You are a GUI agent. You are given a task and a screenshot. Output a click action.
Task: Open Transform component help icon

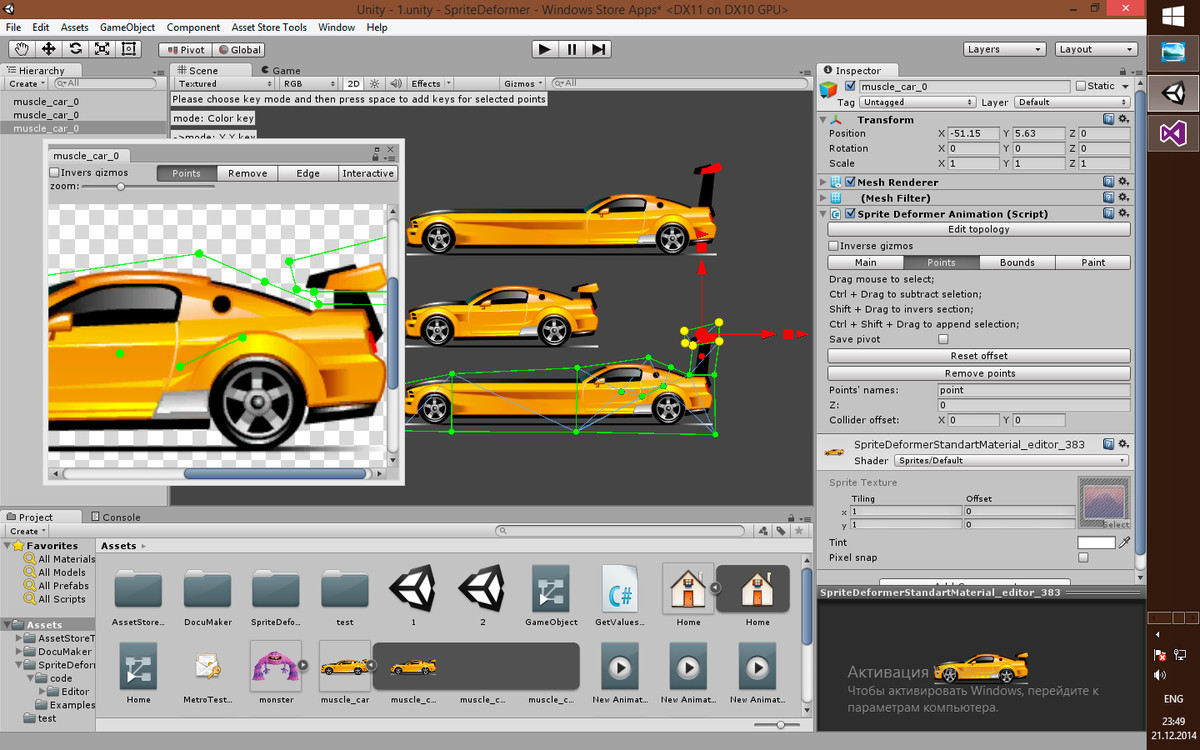click(x=1109, y=119)
